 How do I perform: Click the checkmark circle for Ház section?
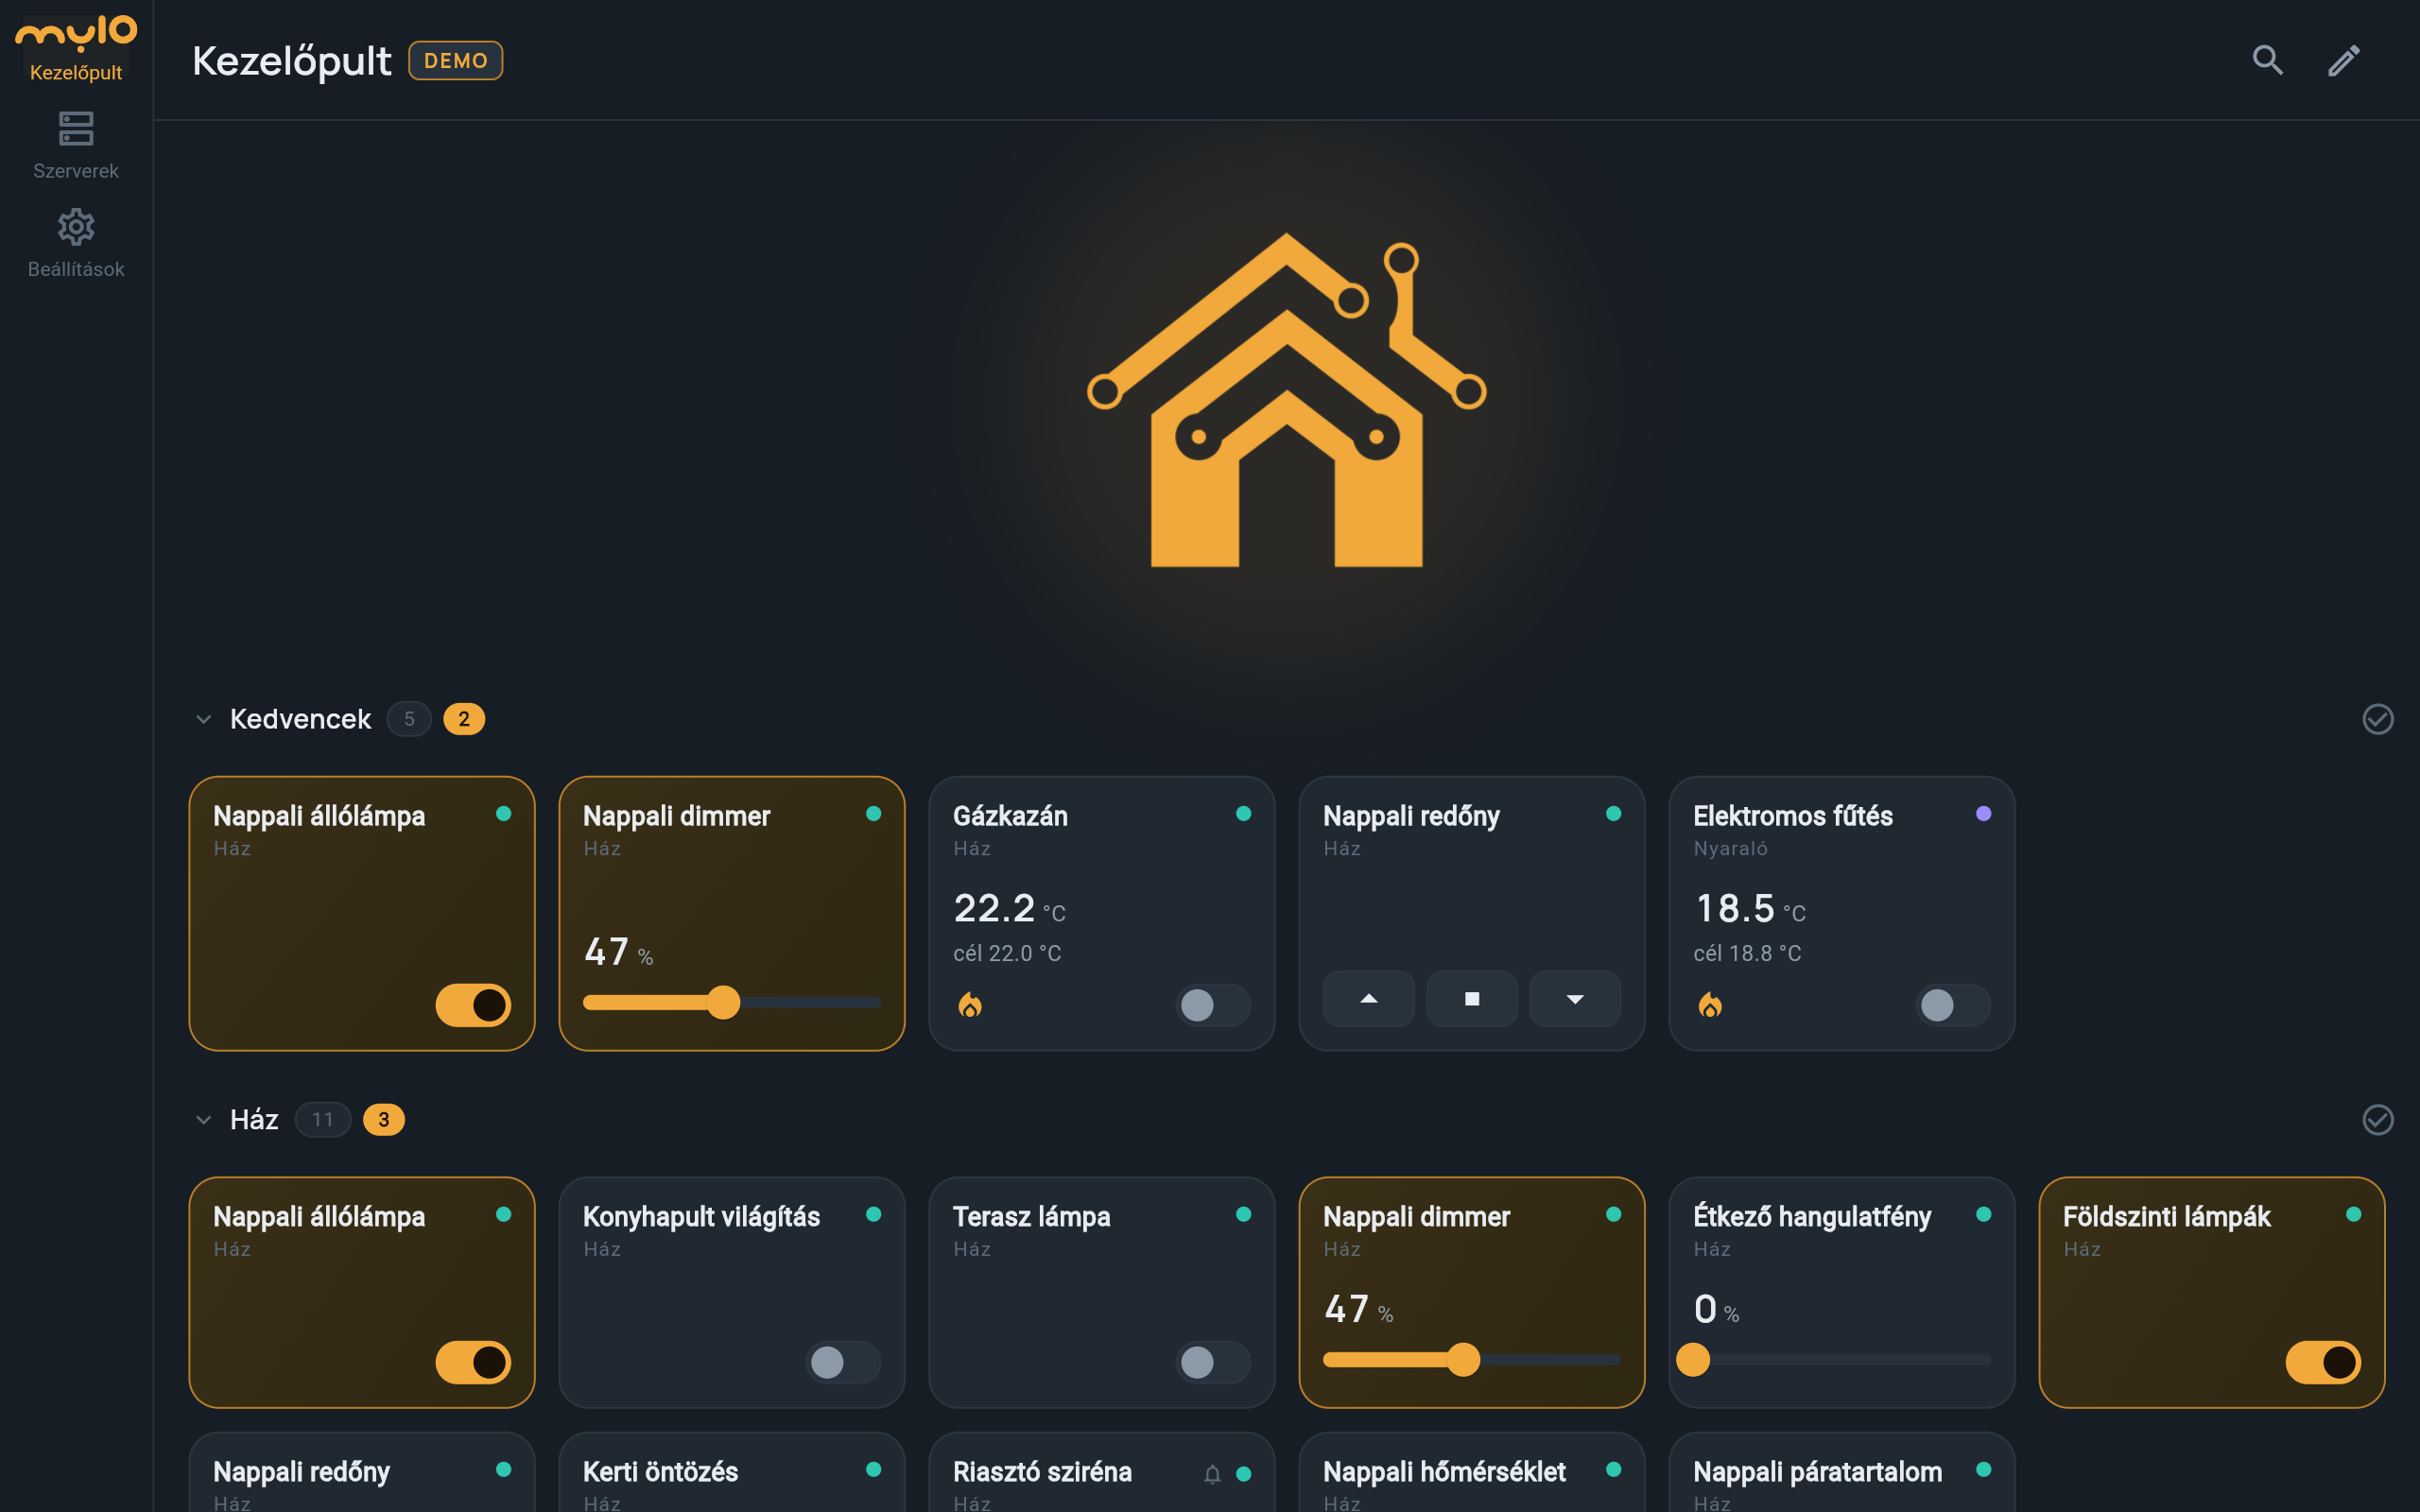pyautogui.click(x=2377, y=1120)
